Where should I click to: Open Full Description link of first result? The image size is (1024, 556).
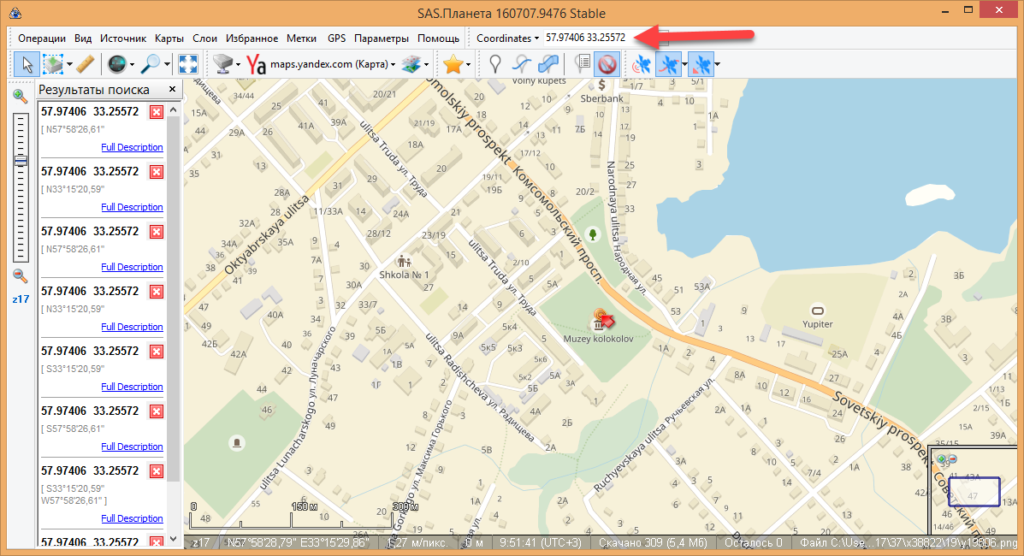132,147
